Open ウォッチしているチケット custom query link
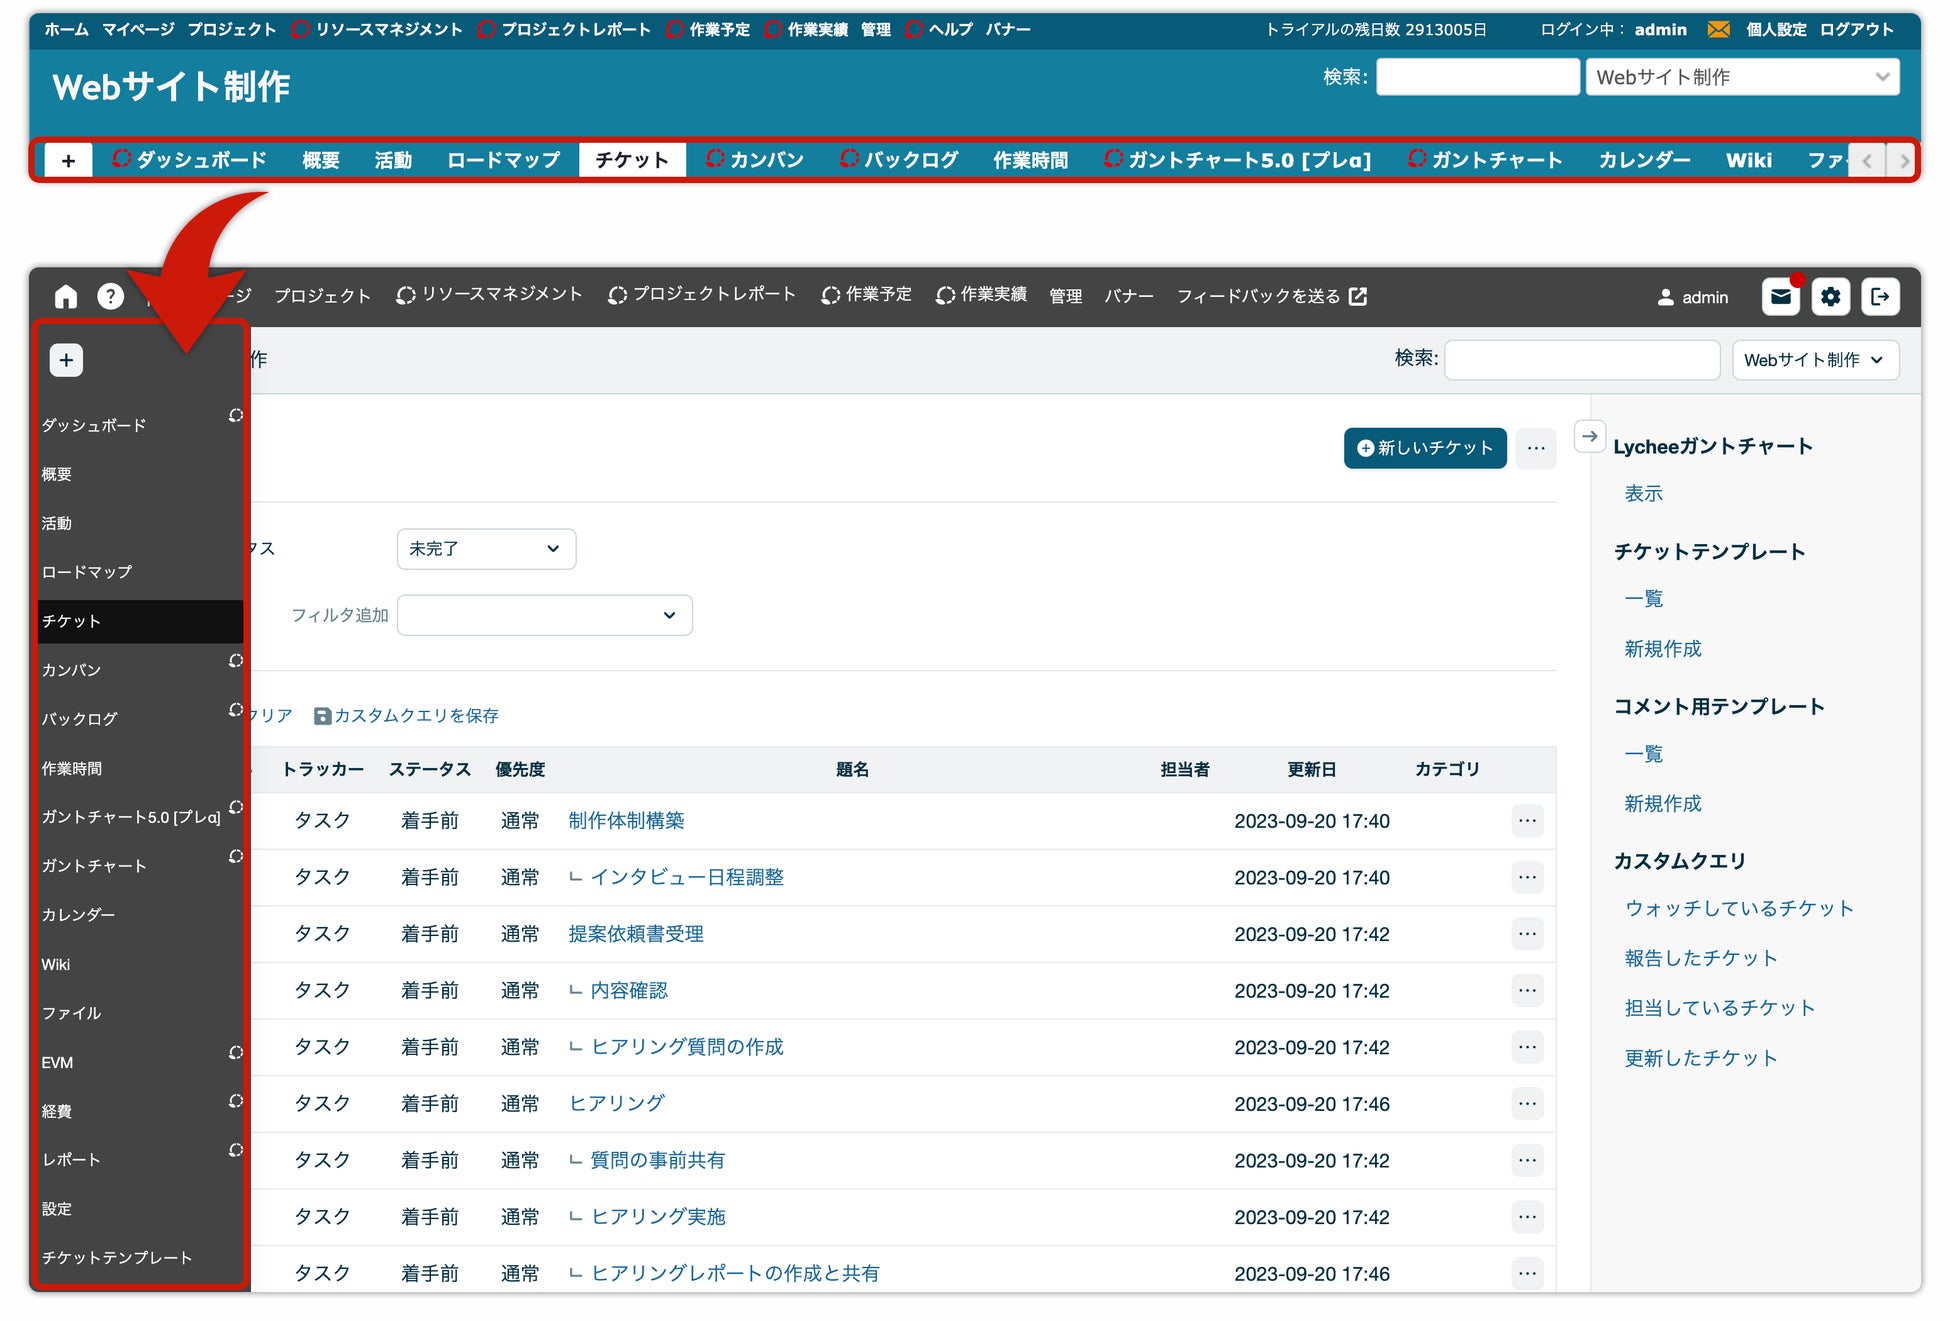Viewport: 1950px width, 1321px height. click(x=1739, y=908)
